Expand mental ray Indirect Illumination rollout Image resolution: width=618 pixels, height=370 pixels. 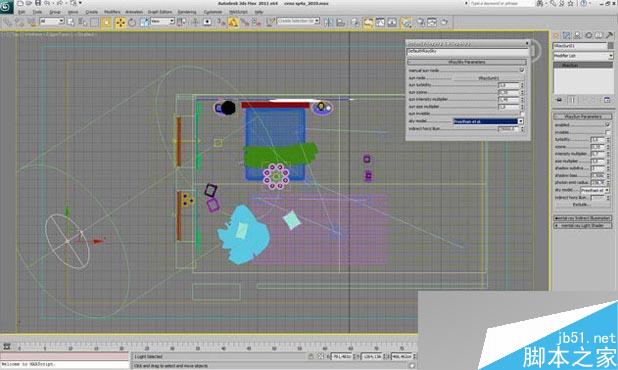pyautogui.click(x=583, y=218)
